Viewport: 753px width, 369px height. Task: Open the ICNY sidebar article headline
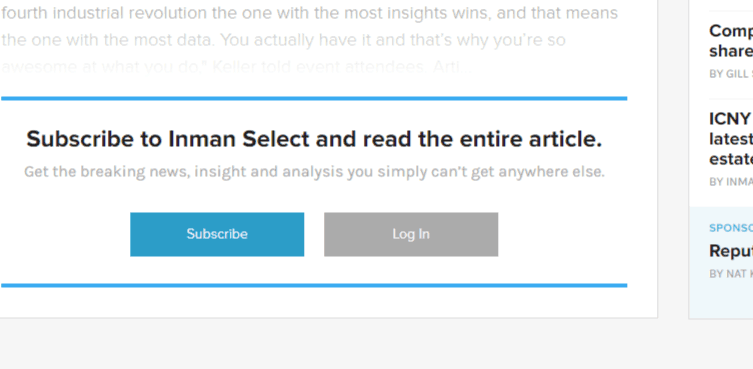[731, 139]
